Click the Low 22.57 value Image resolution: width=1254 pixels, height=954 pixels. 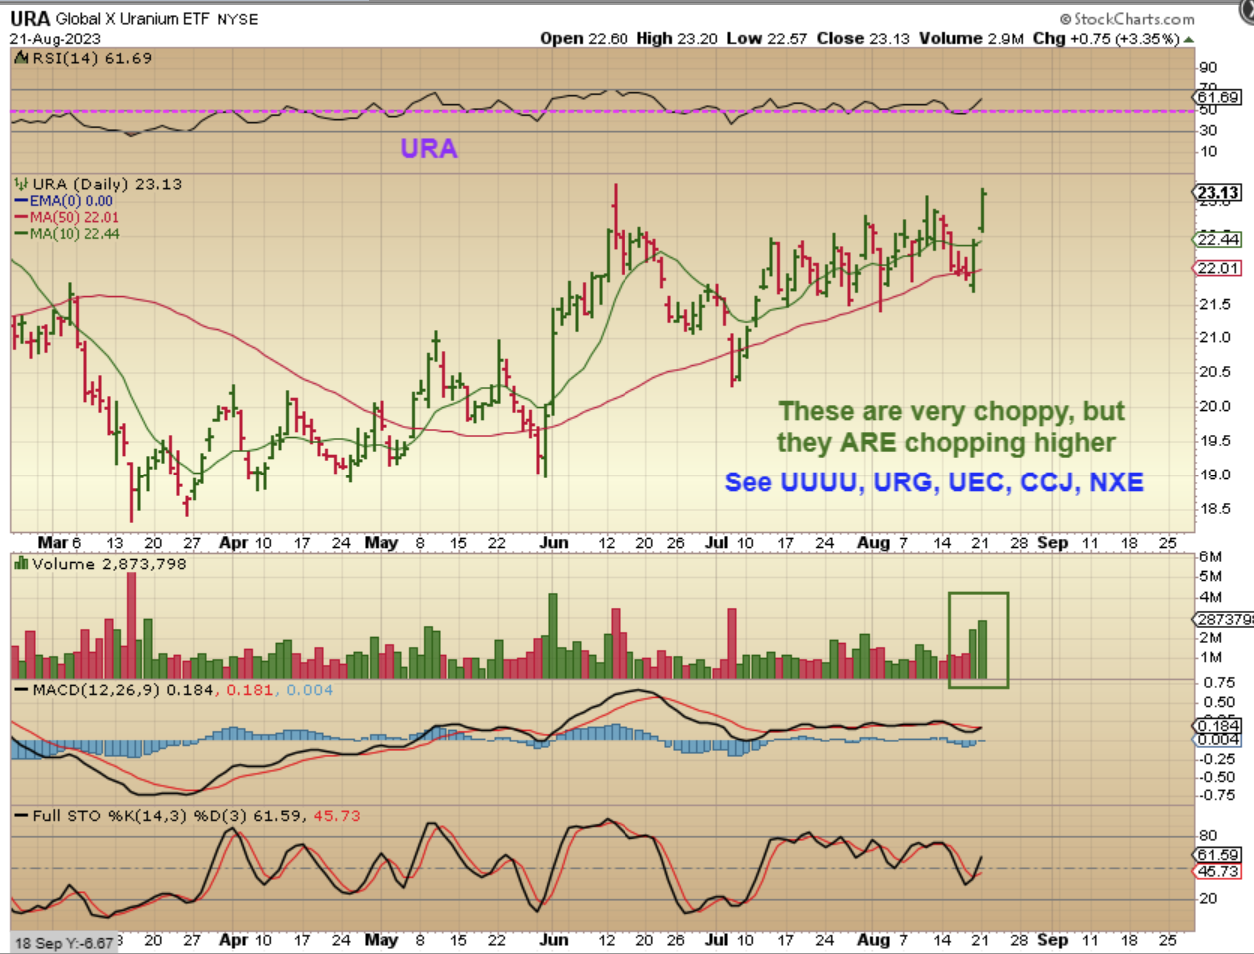coord(766,38)
